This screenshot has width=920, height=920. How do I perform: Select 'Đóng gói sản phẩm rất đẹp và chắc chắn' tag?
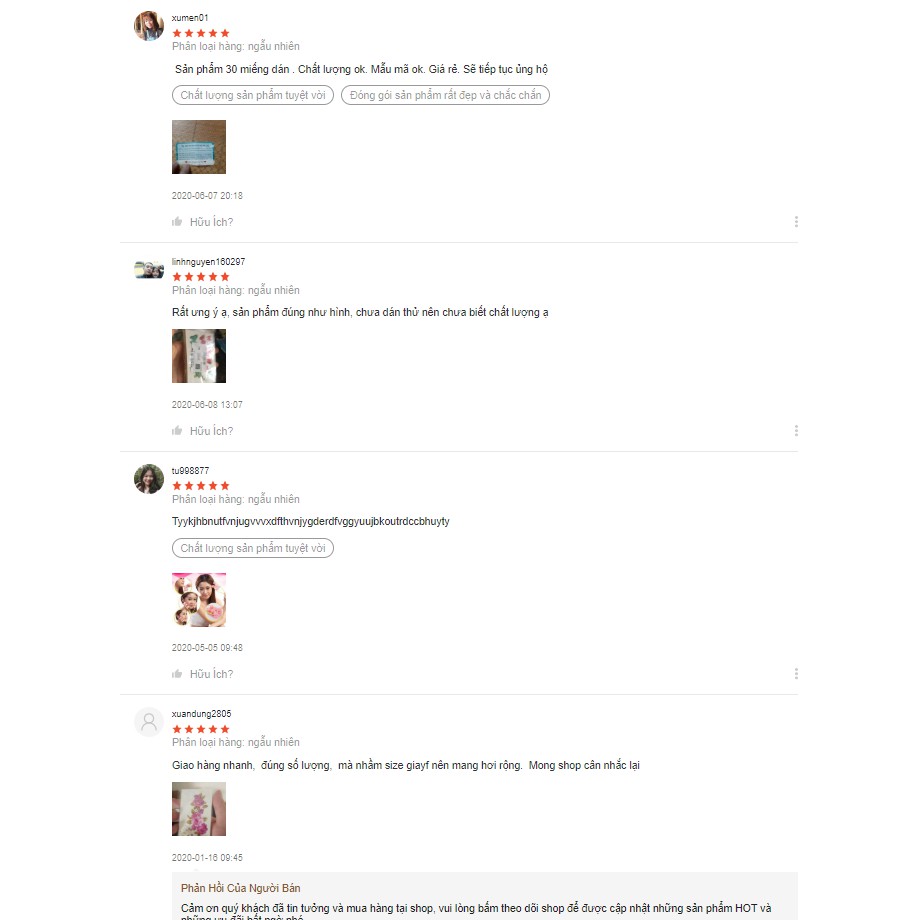pyautogui.click(x=445, y=95)
